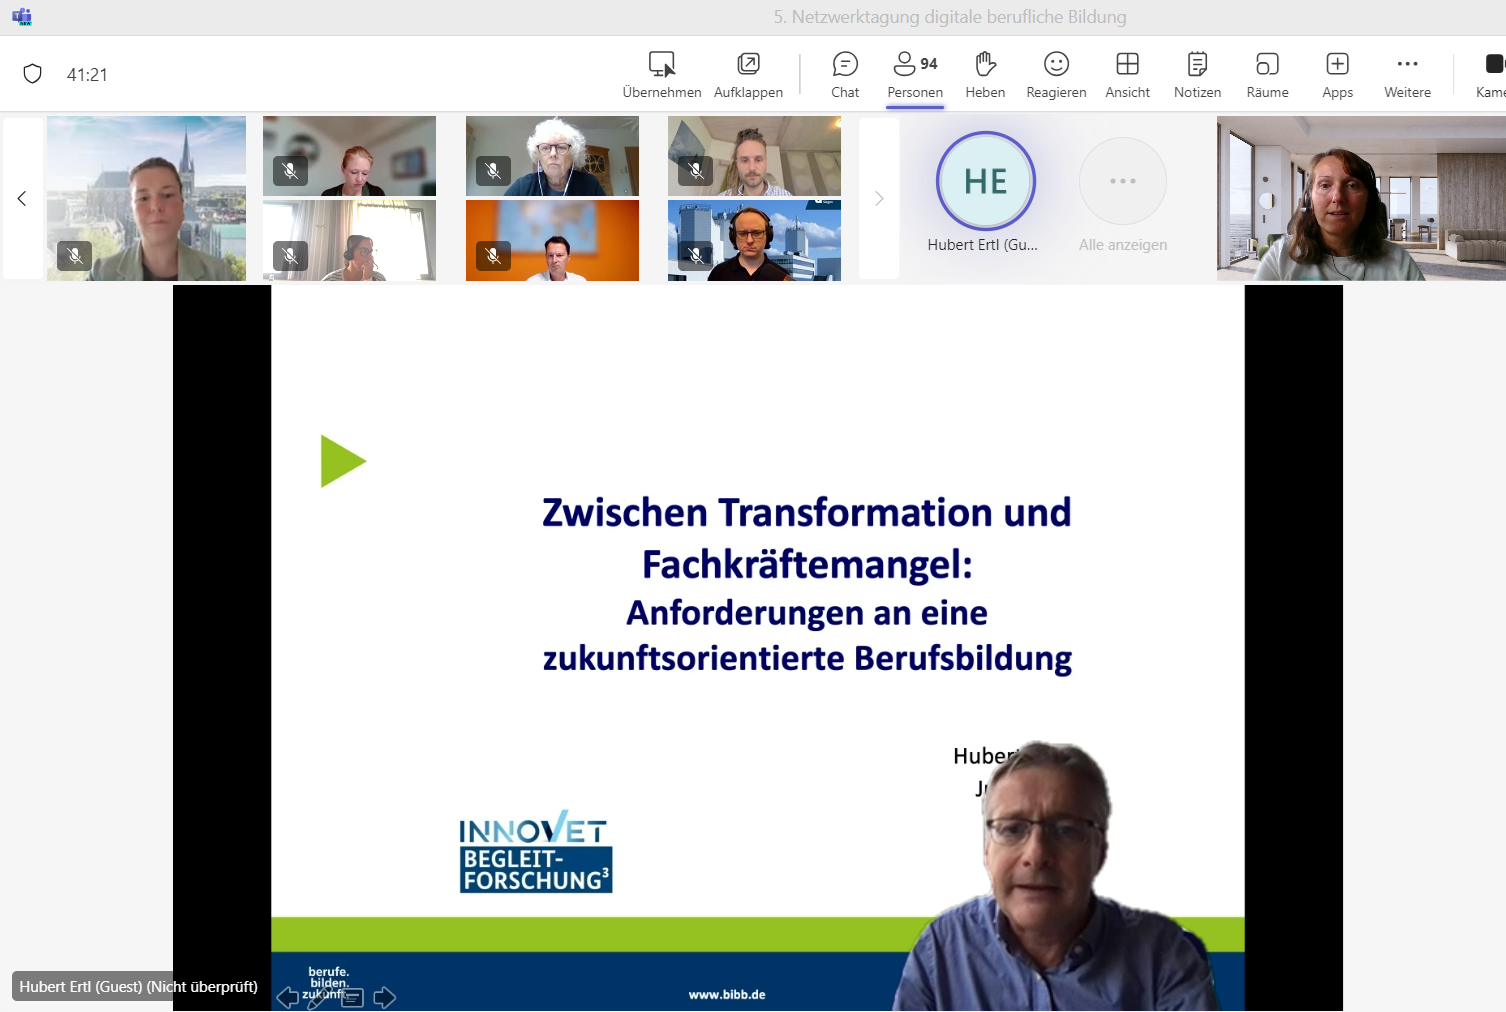
Task: Go to next slide with right arrow
Action: point(384,997)
